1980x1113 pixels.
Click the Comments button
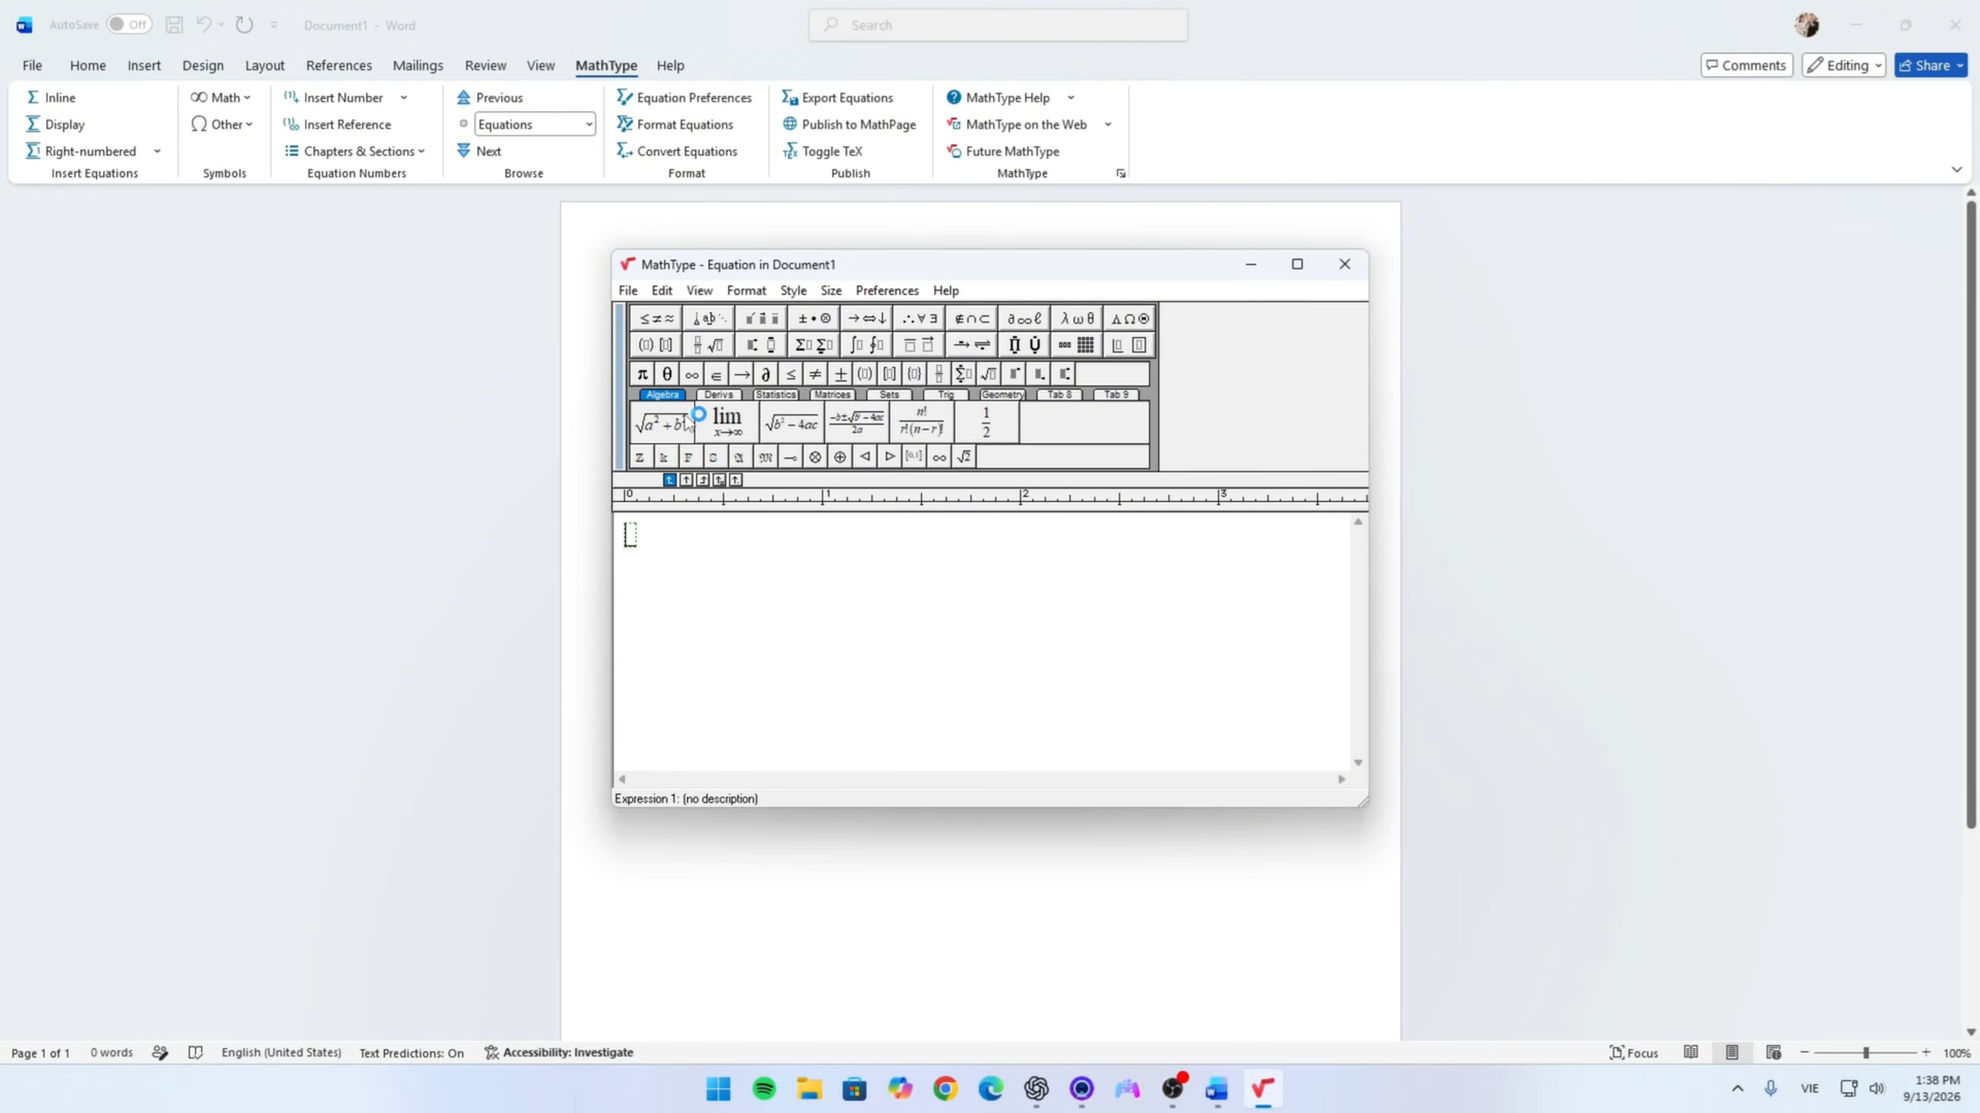(1746, 65)
